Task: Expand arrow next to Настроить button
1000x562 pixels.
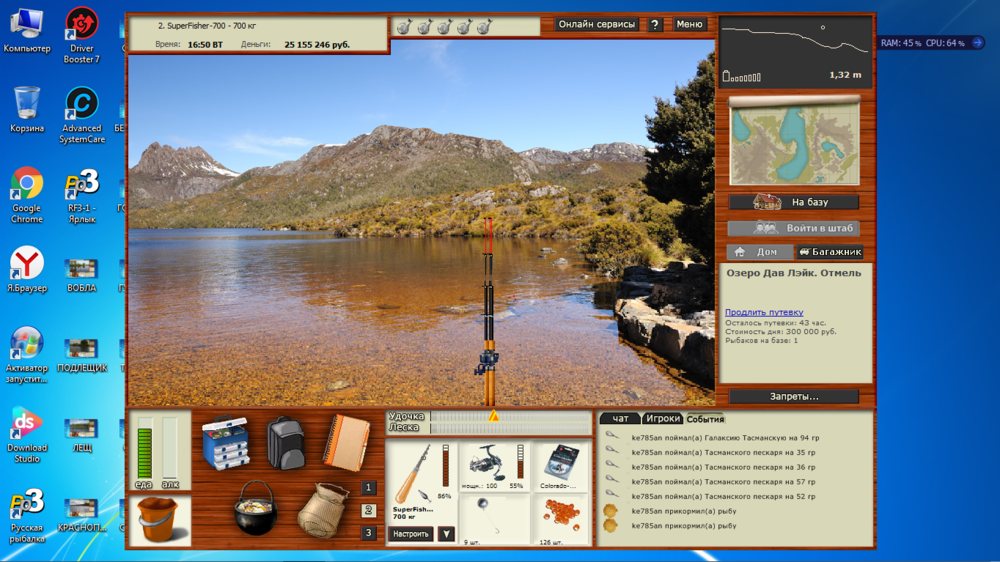Action: click(446, 534)
